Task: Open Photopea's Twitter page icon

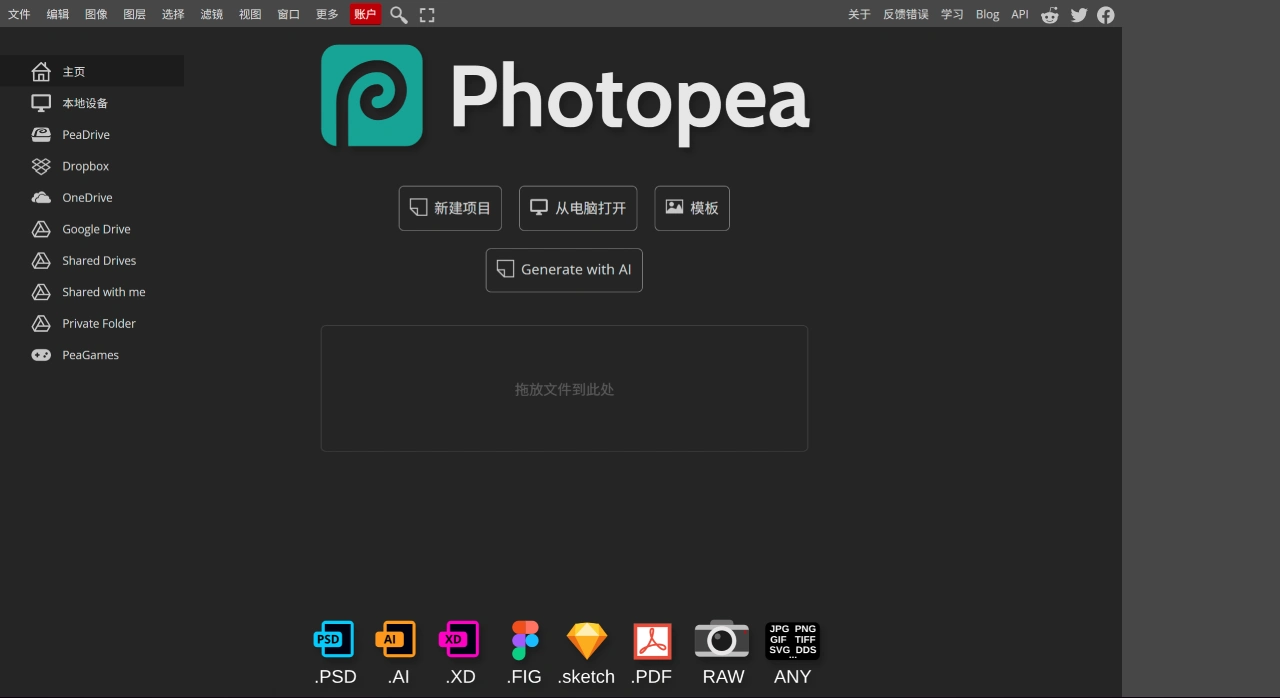Action: tap(1078, 15)
